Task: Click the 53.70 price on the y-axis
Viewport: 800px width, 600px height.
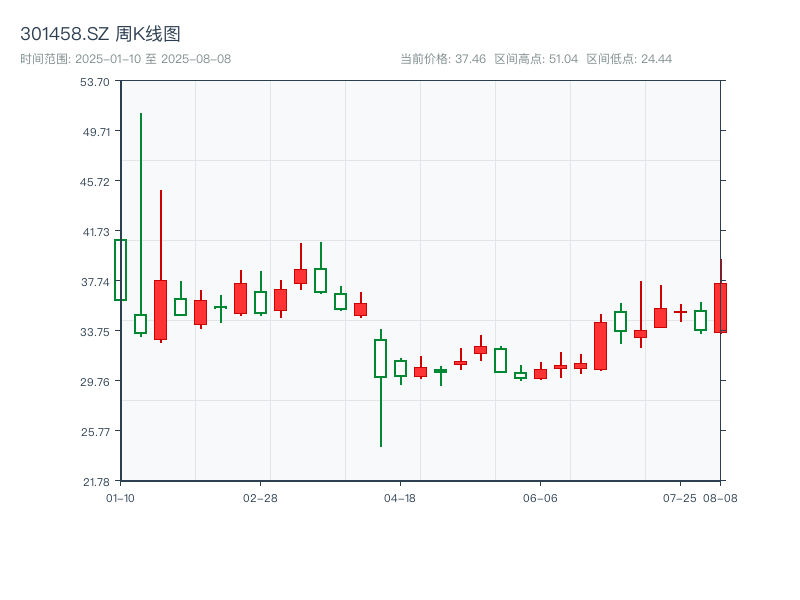Action: point(95,81)
